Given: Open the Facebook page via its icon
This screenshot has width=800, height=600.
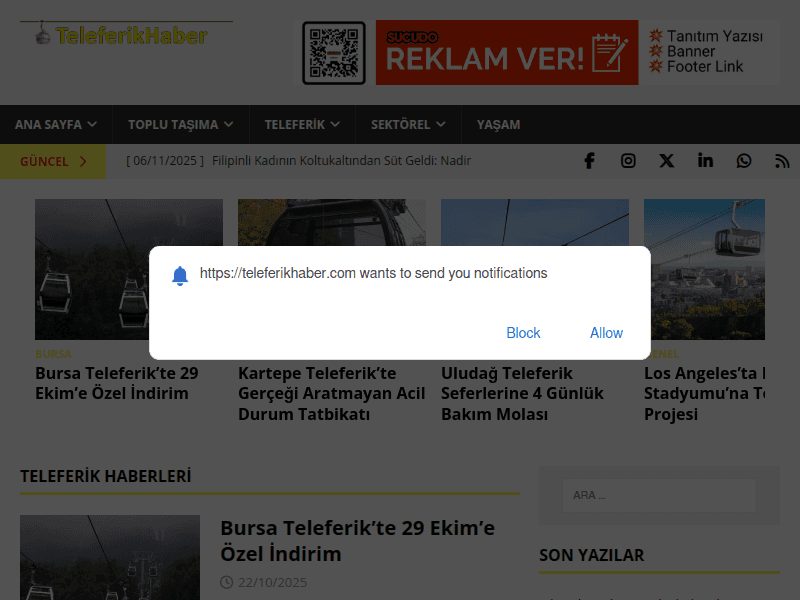Looking at the screenshot, I should tap(589, 160).
